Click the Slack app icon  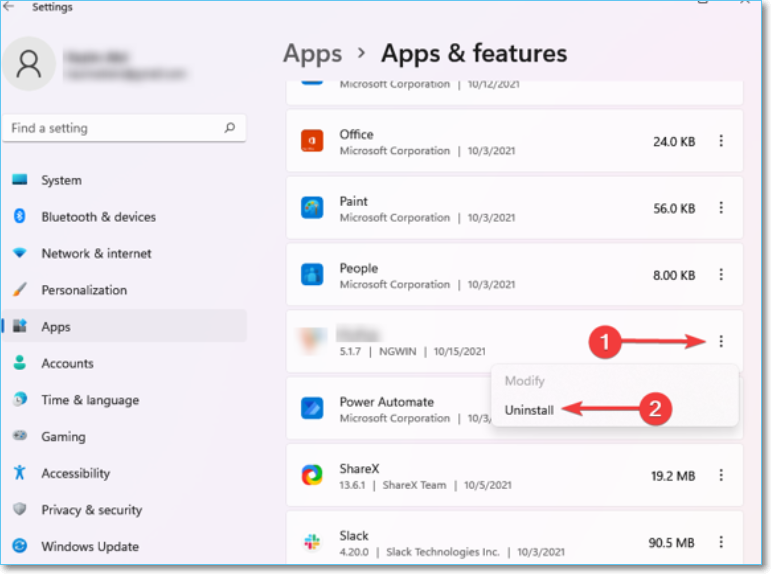pos(312,542)
